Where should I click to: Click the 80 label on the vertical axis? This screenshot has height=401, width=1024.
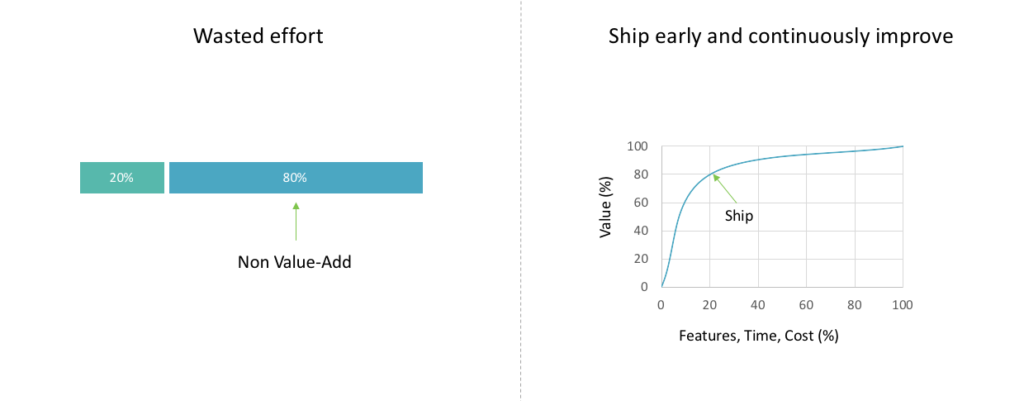pos(641,174)
